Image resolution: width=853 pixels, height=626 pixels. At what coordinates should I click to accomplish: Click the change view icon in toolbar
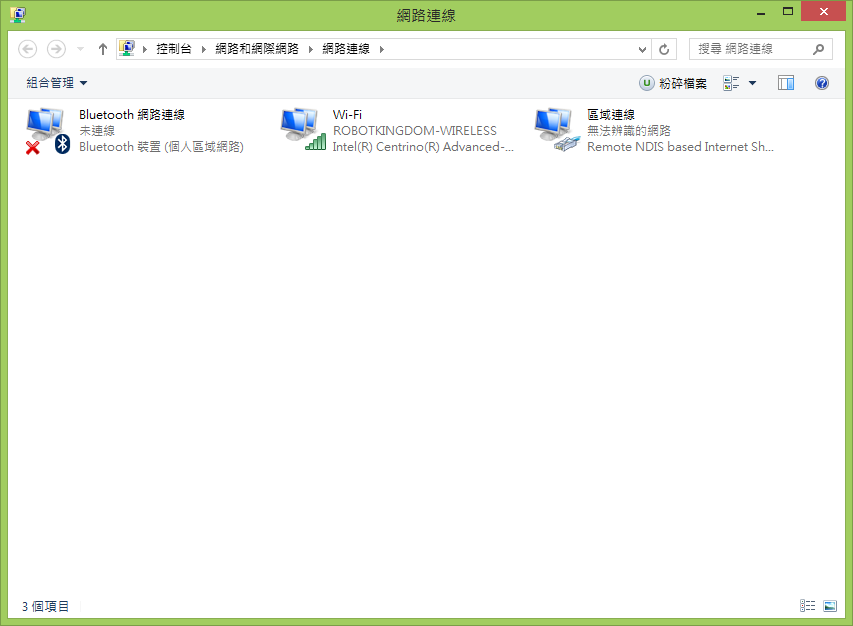coord(731,83)
